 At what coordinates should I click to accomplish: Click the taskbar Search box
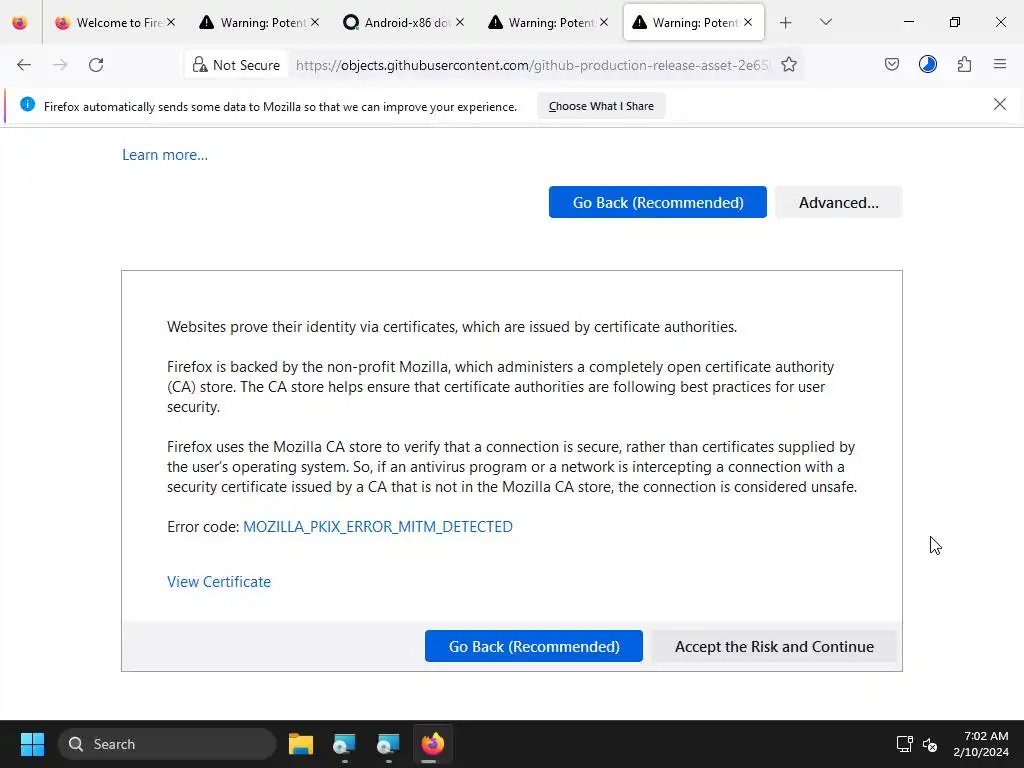[167, 744]
